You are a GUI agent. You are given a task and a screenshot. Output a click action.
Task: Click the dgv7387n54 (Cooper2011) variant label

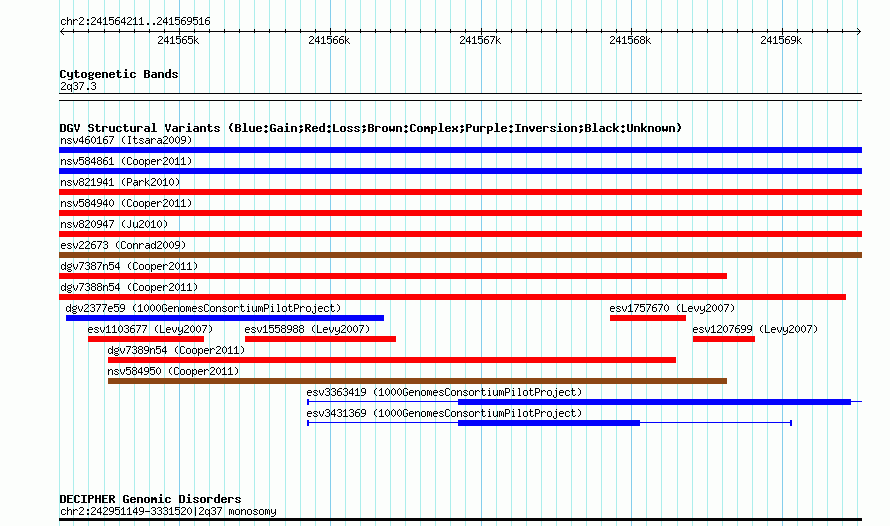tap(129, 266)
